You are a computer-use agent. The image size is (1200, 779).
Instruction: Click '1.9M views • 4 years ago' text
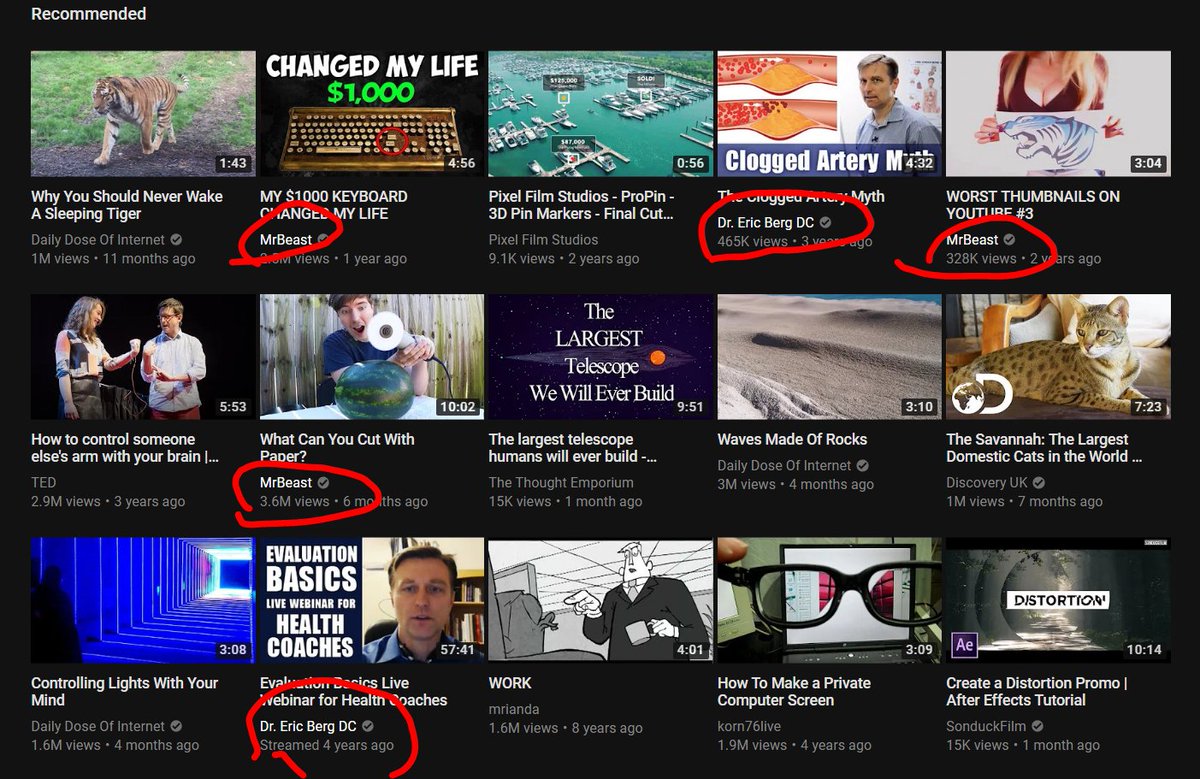pos(794,745)
